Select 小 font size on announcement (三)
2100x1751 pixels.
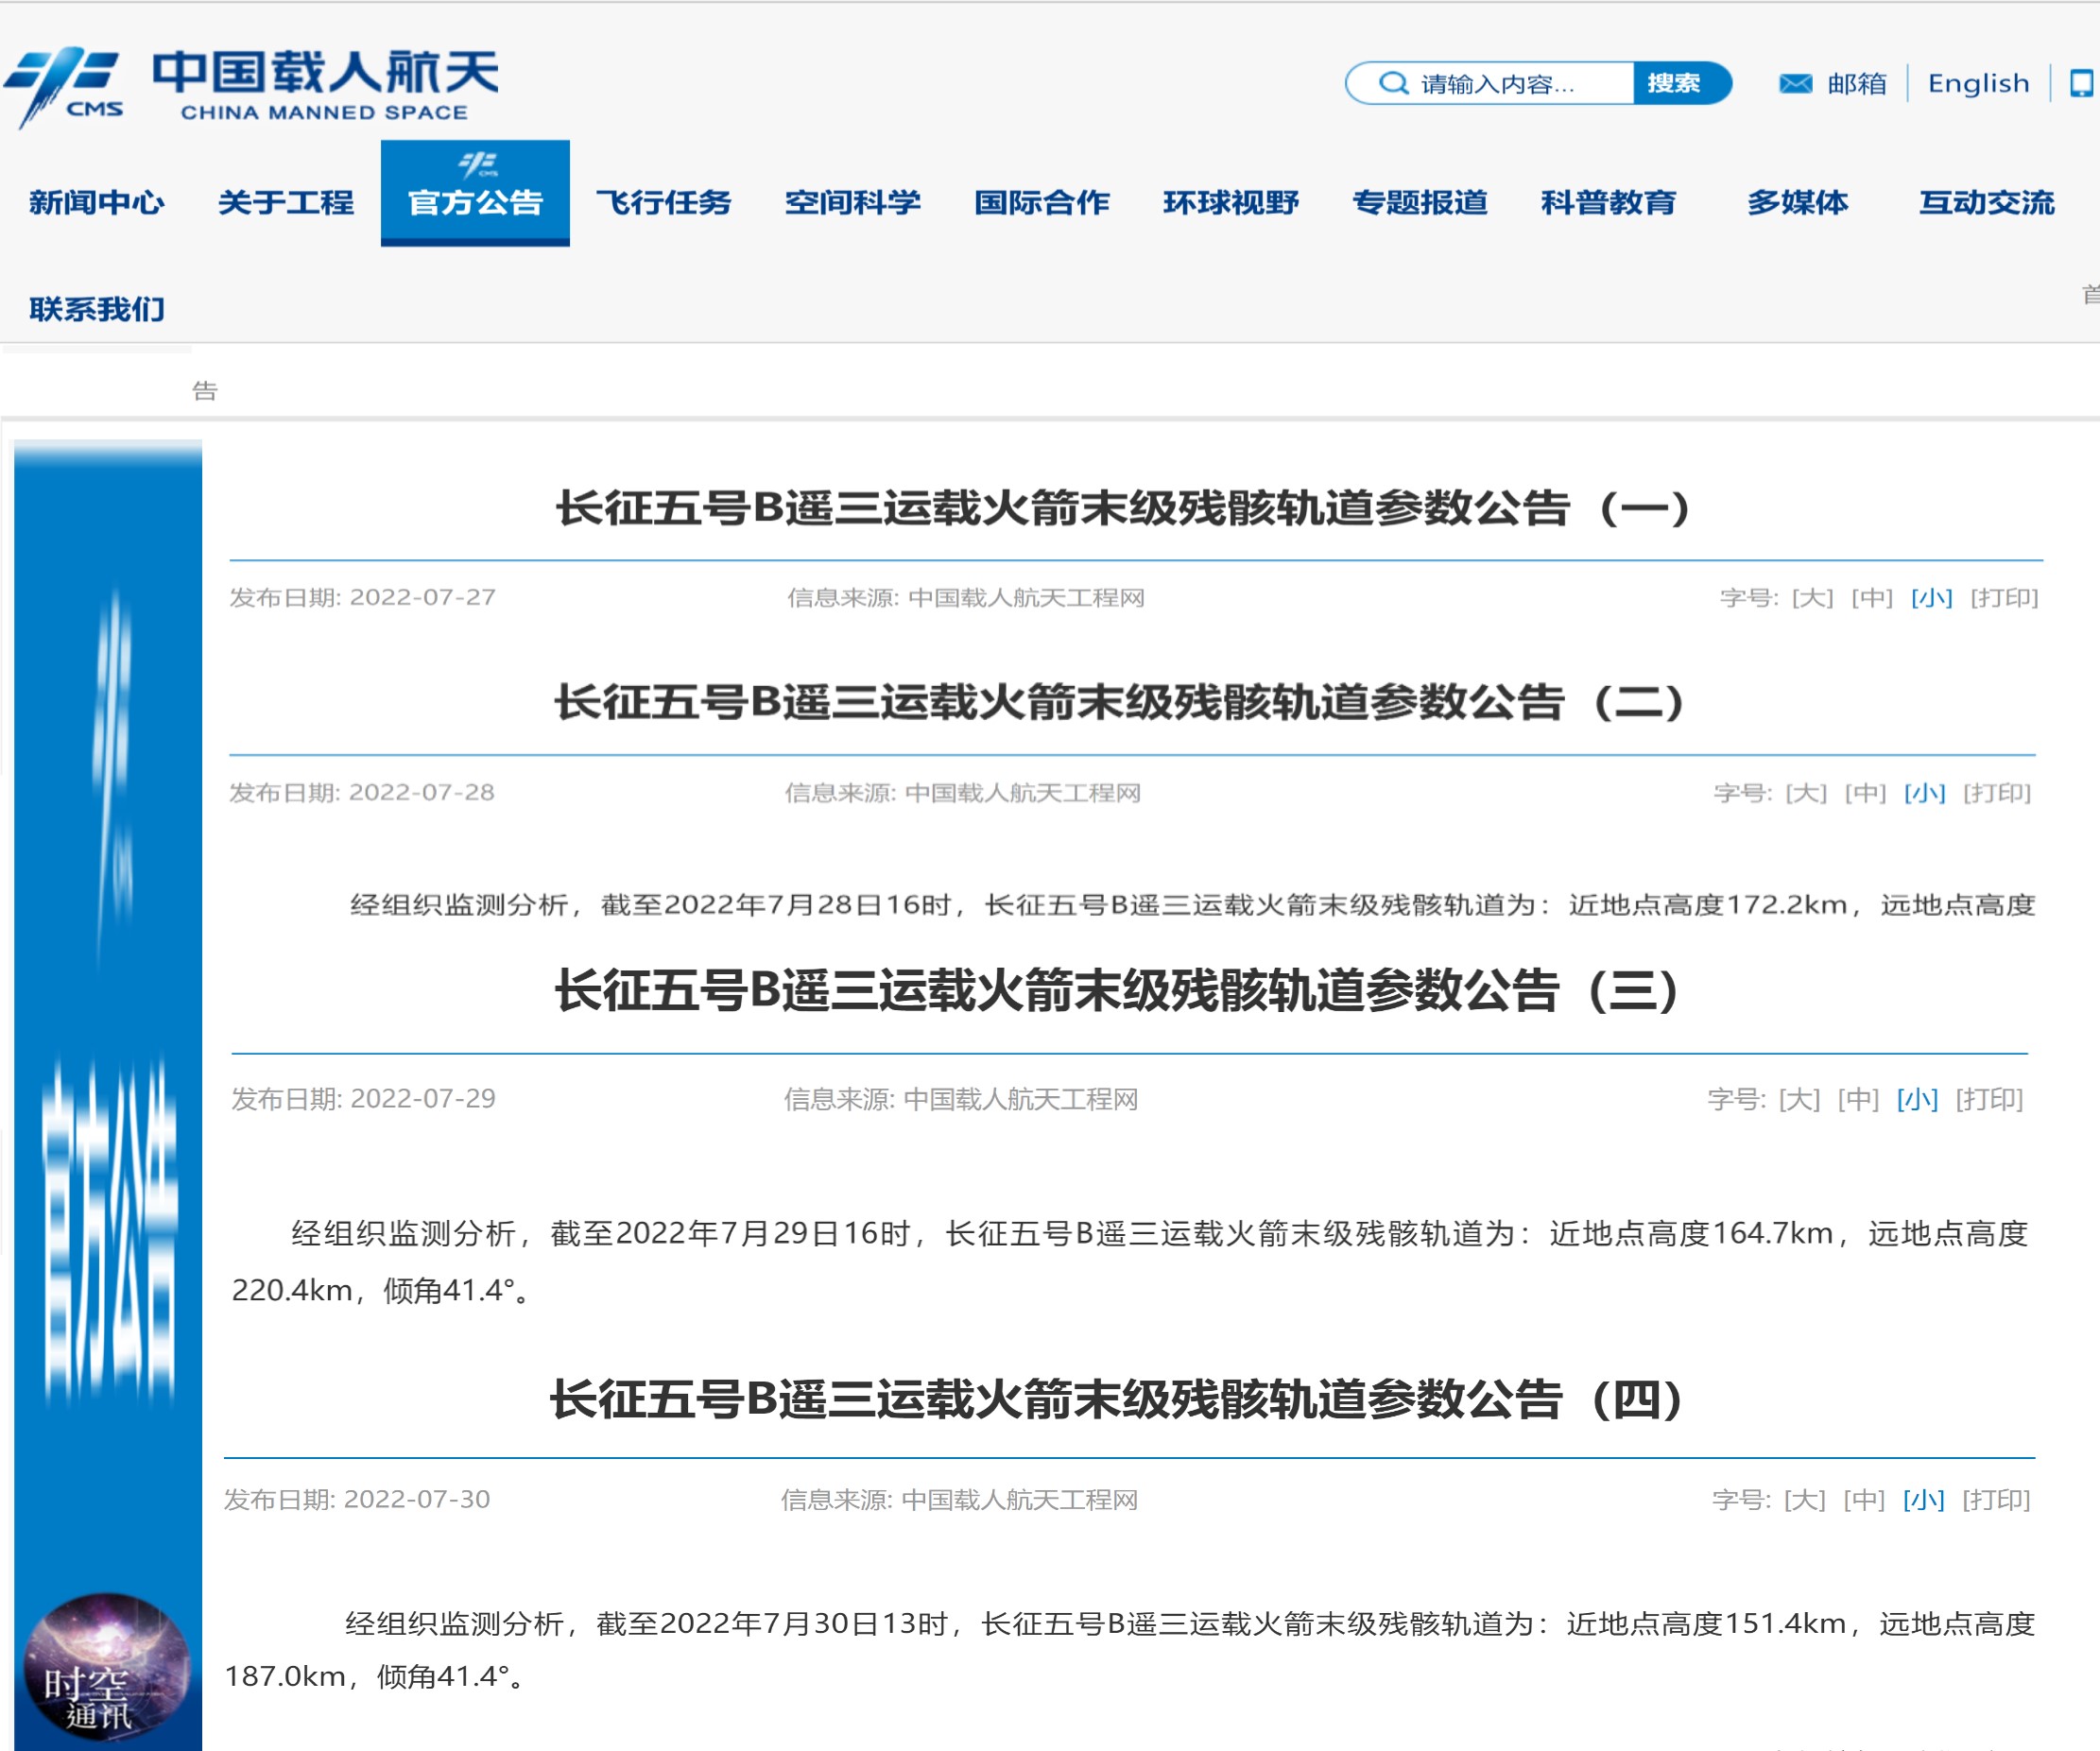tap(1919, 1098)
